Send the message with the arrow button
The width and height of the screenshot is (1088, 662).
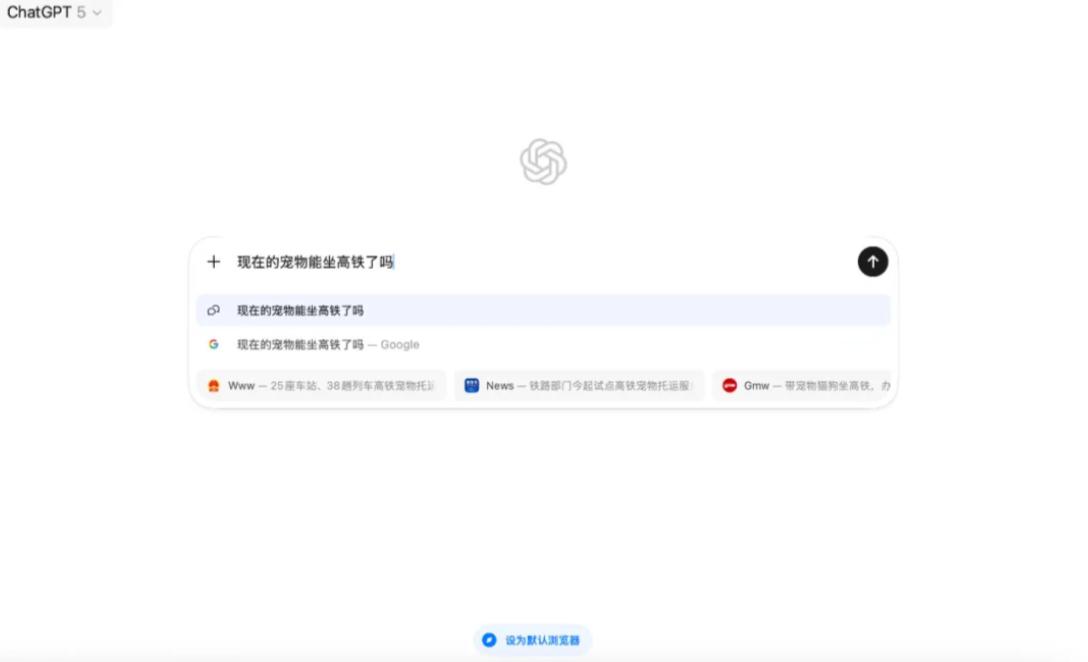[x=872, y=262]
